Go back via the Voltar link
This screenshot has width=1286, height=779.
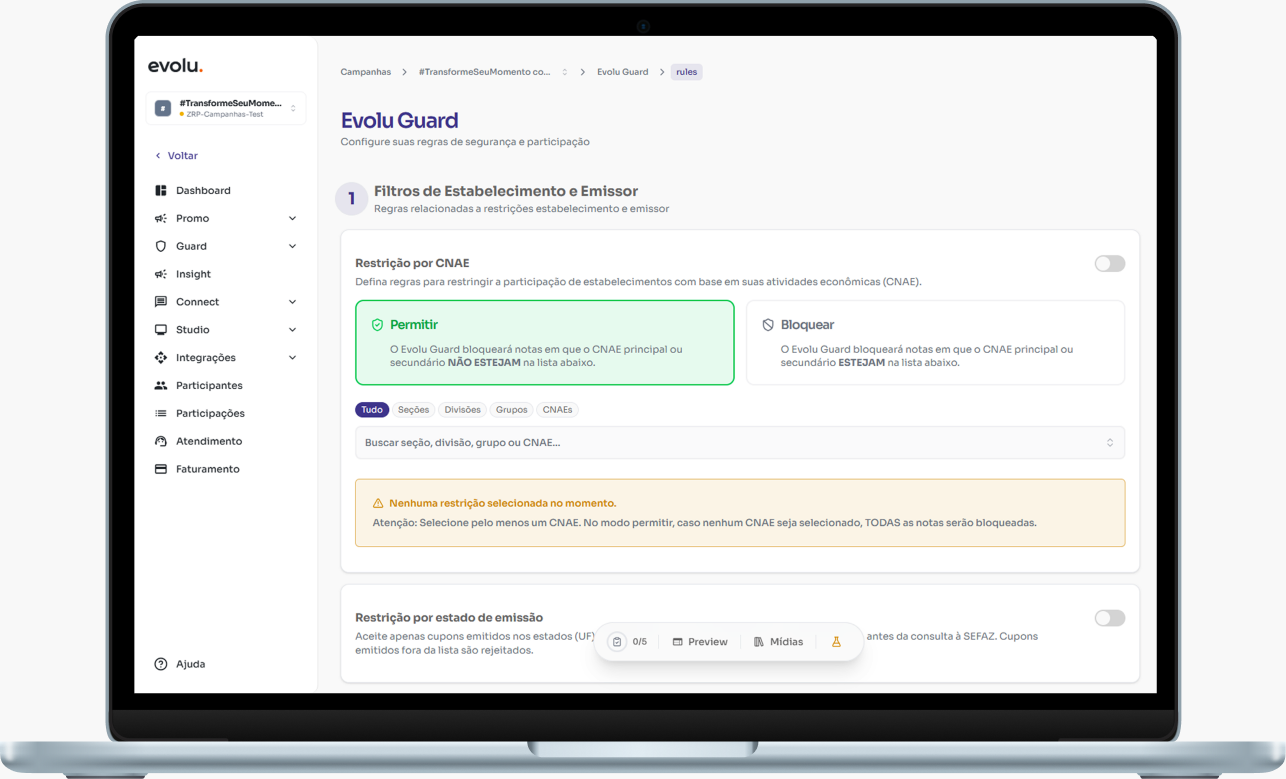(x=177, y=156)
